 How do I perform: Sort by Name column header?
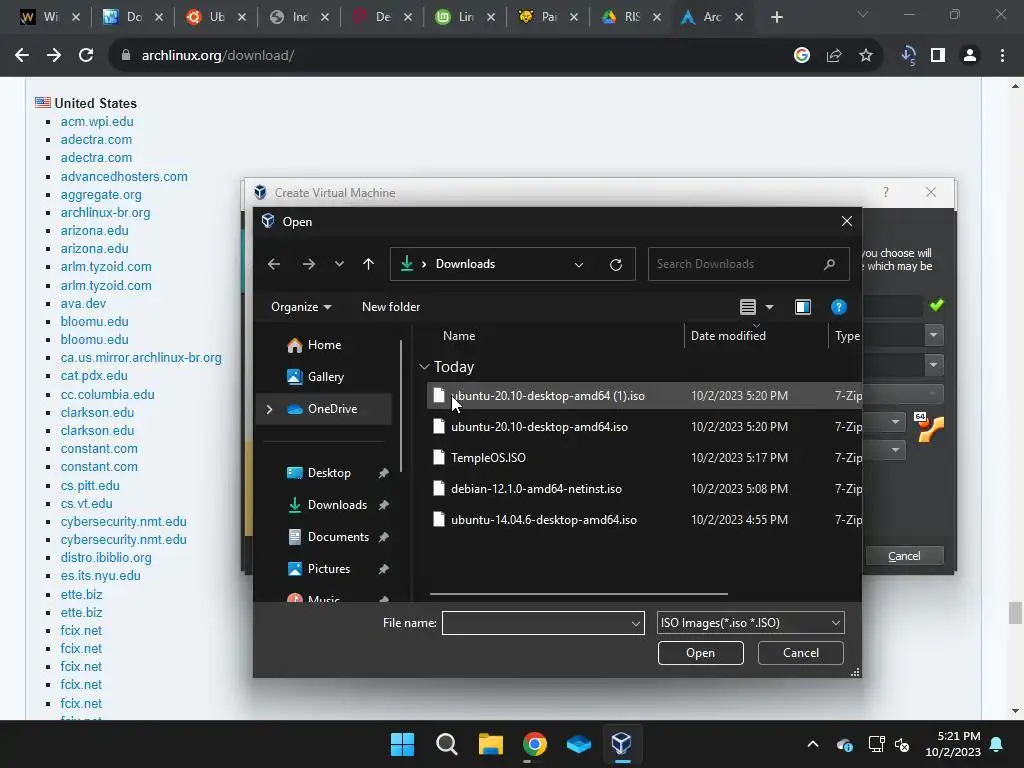(459, 336)
